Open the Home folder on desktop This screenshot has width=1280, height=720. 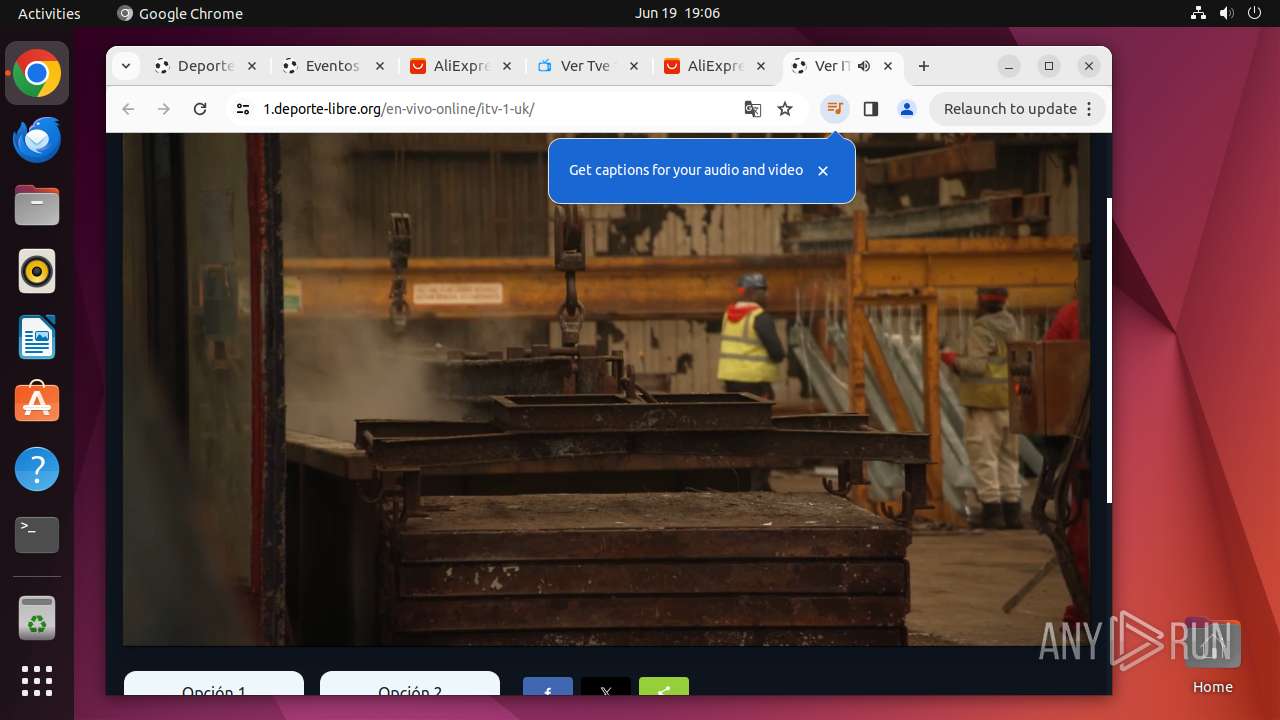click(1212, 655)
